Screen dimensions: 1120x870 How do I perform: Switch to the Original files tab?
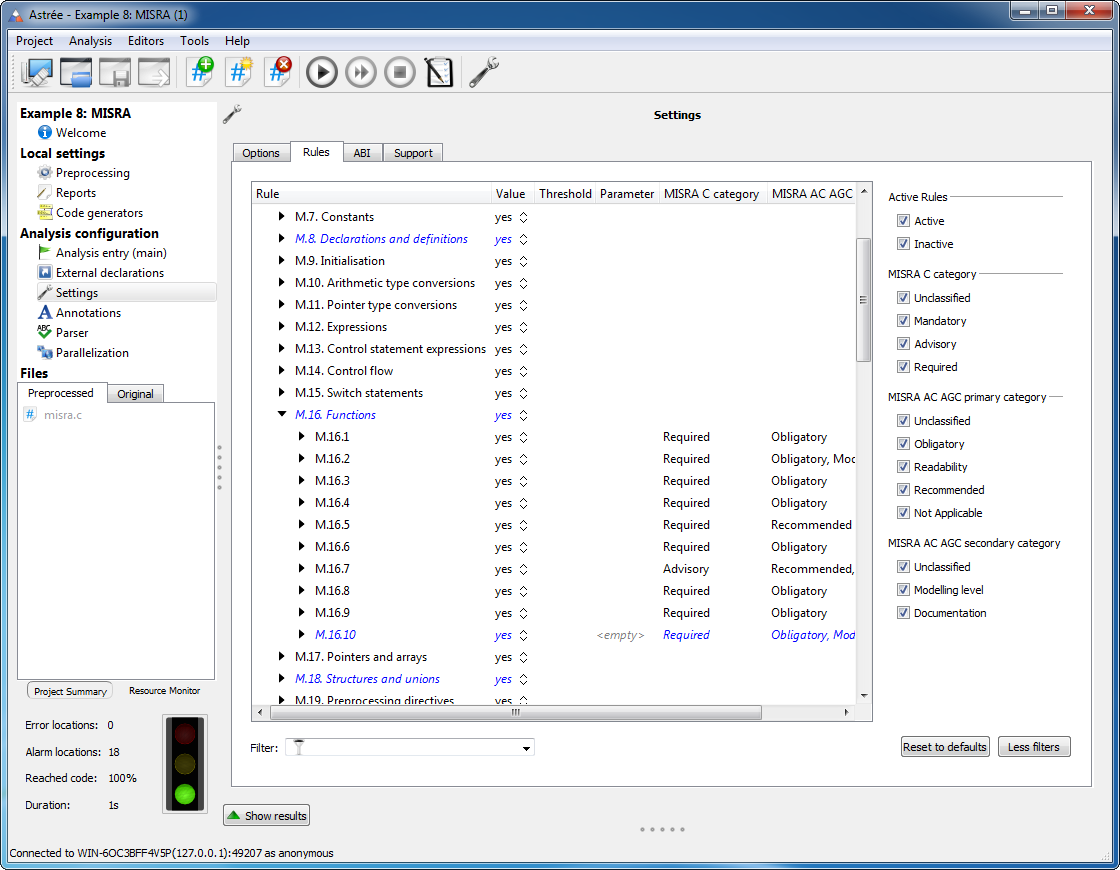135,394
